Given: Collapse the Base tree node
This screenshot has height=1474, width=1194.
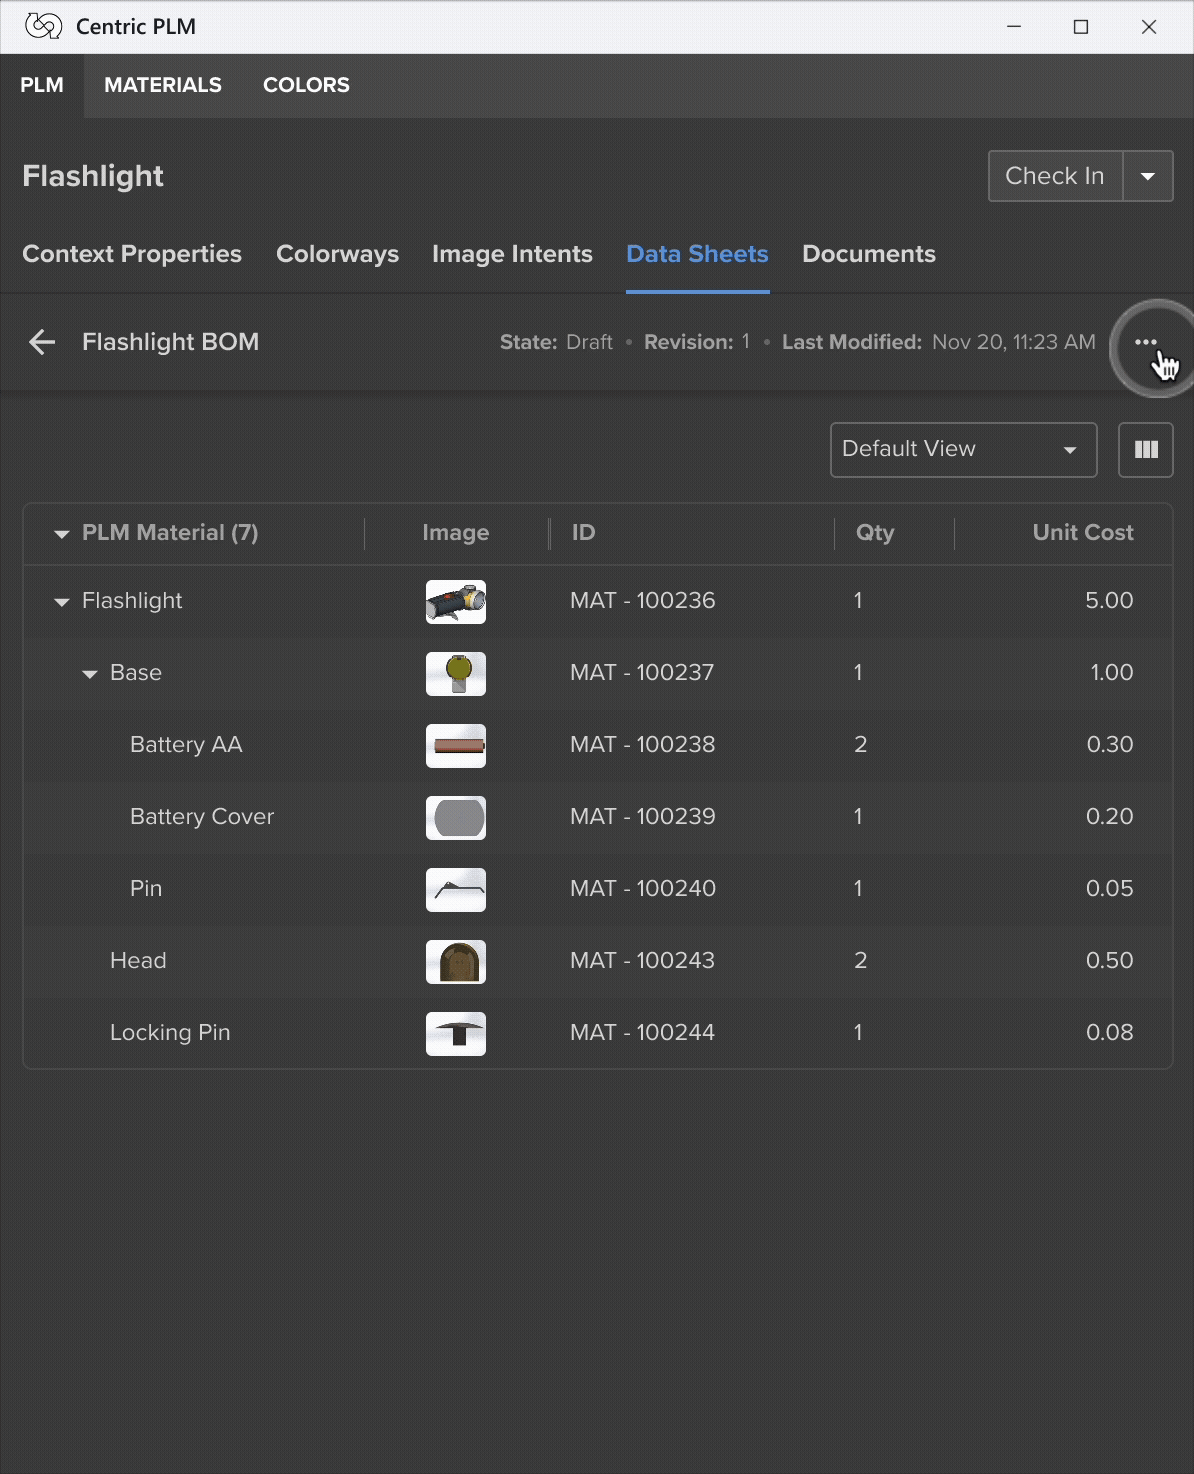Looking at the screenshot, I should [x=90, y=674].
